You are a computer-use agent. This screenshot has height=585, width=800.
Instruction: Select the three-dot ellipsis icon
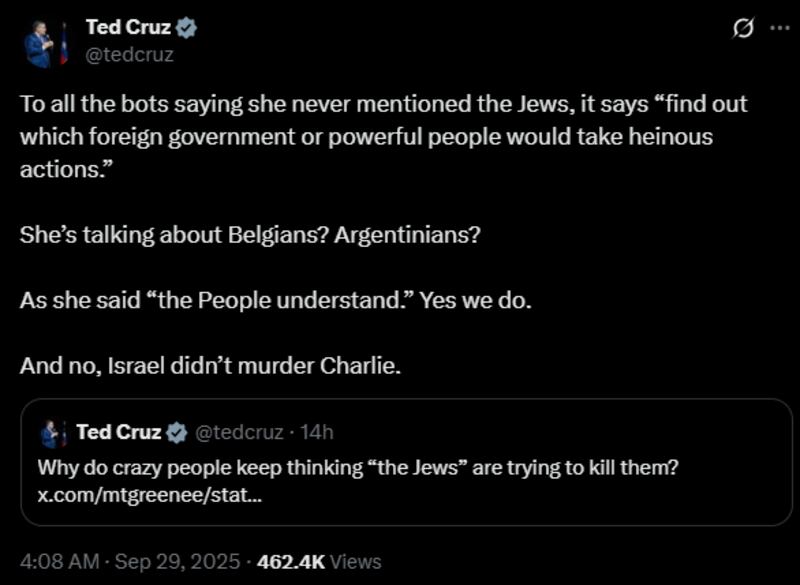(x=779, y=30)
